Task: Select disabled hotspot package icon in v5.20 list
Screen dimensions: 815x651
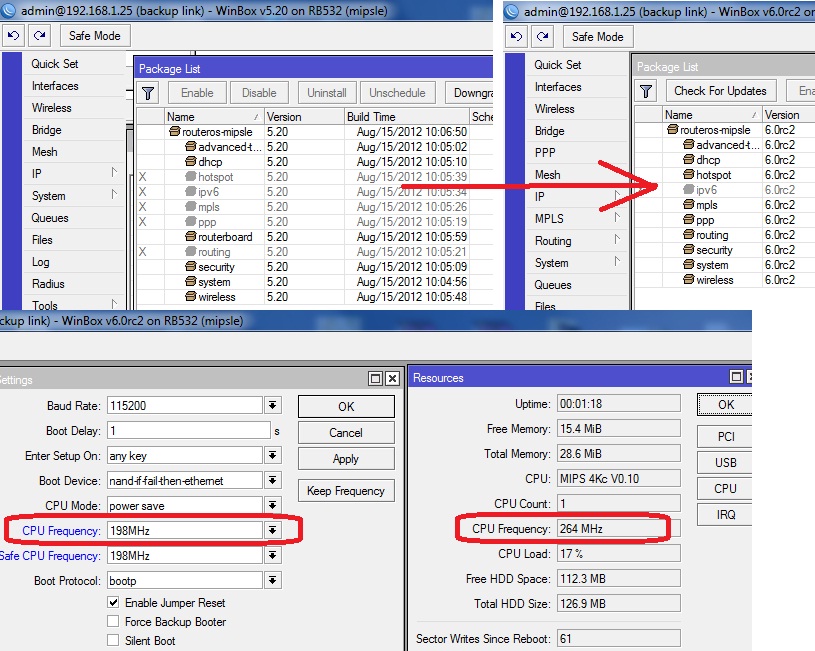Action: pyautogui.click(x=191, y=177)
